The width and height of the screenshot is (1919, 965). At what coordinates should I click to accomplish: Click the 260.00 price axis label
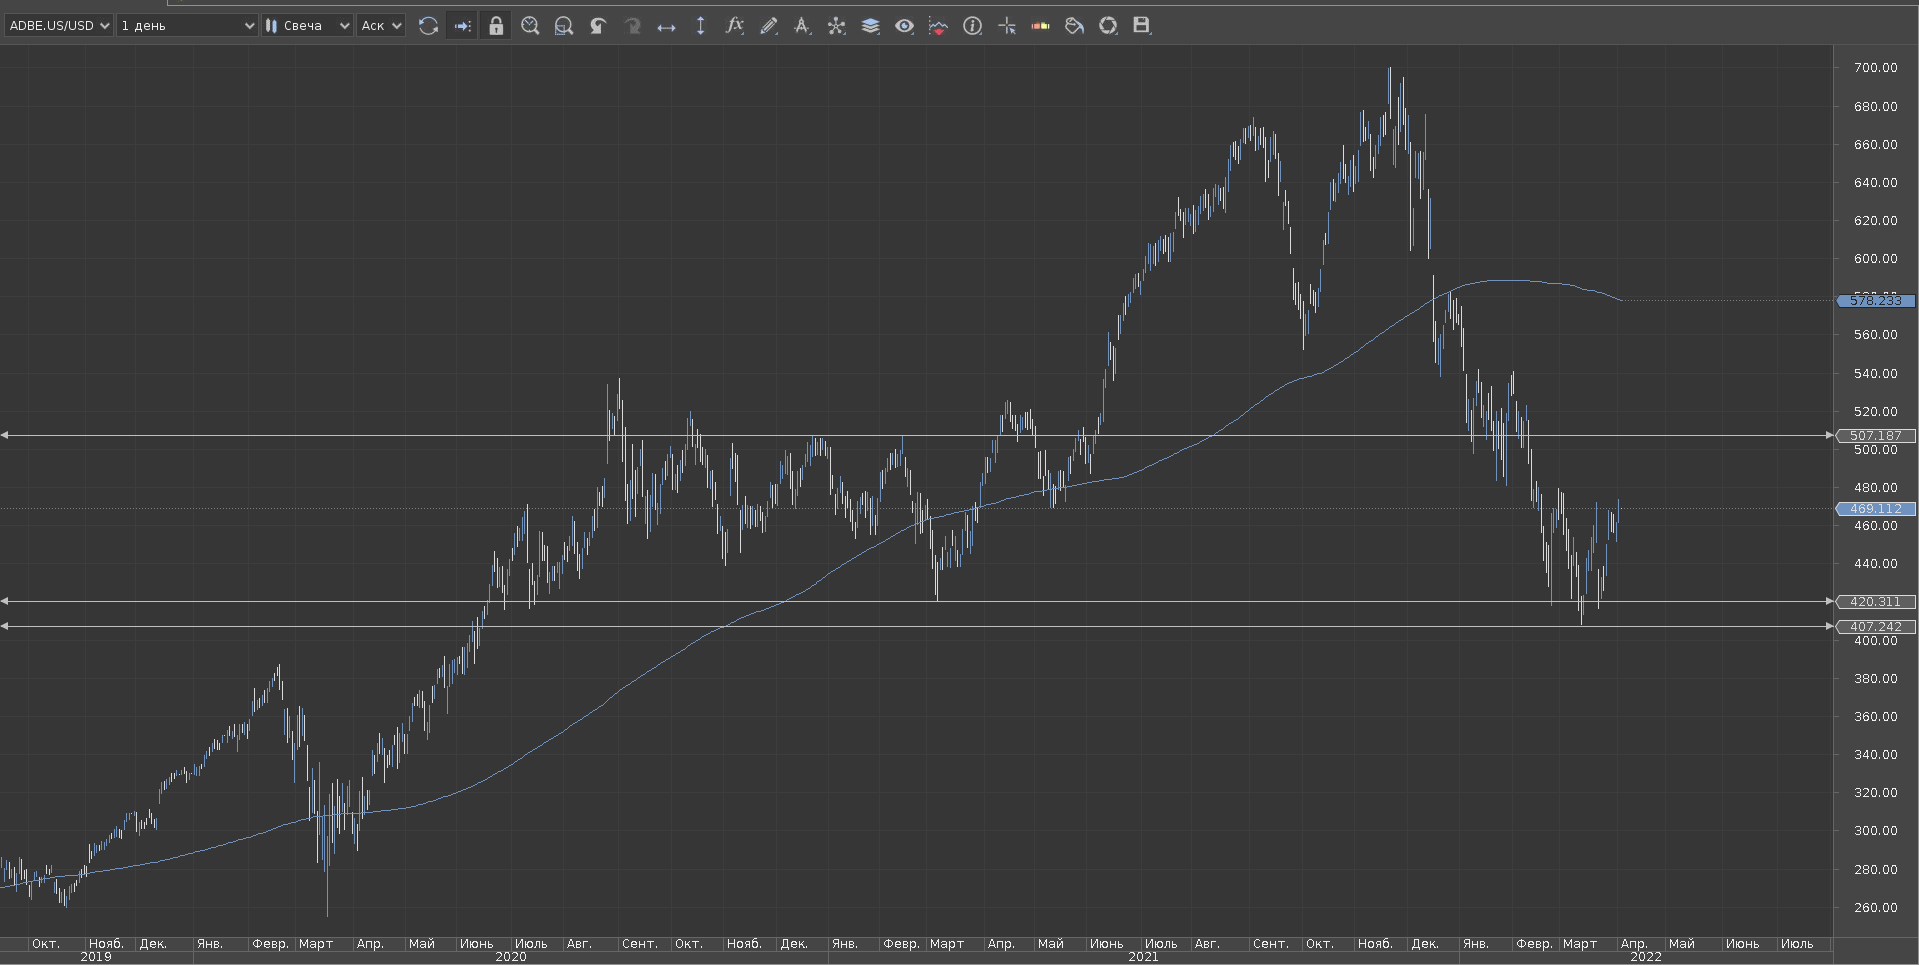tap(1875, 907)
